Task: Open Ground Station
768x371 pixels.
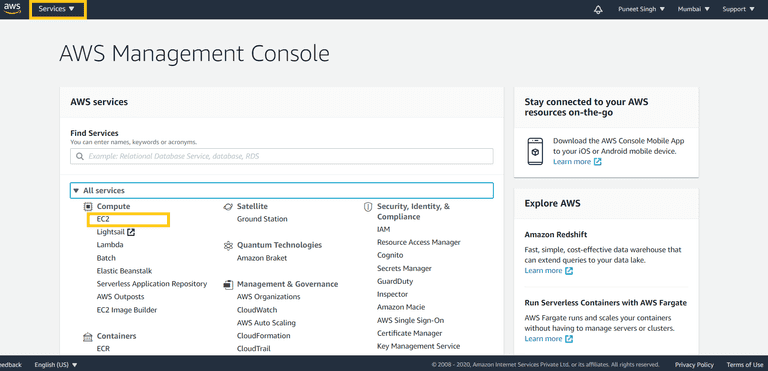Action: tap(262, 219)
